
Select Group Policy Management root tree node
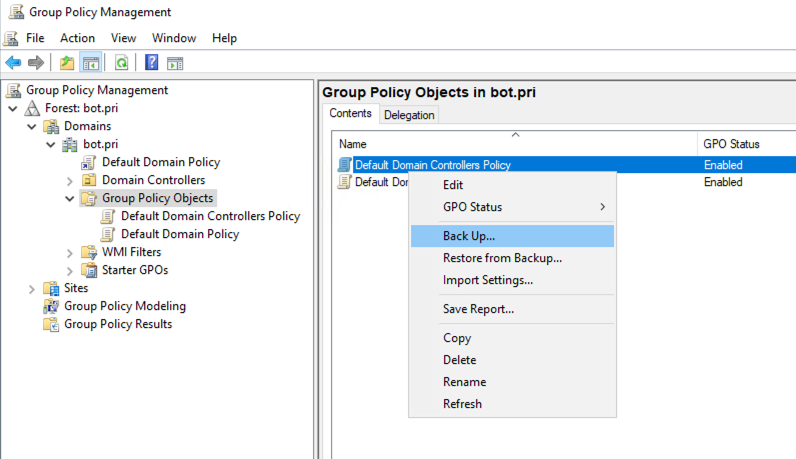coord(97,90)
